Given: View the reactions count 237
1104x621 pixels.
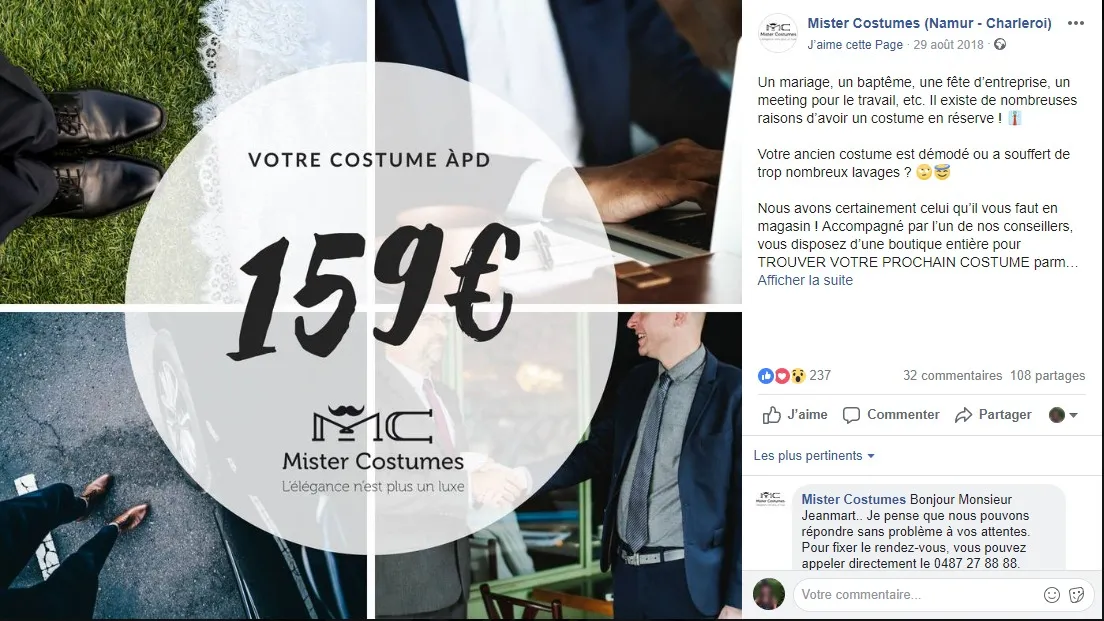Looking at the screenshot, I should pos(820,375).
